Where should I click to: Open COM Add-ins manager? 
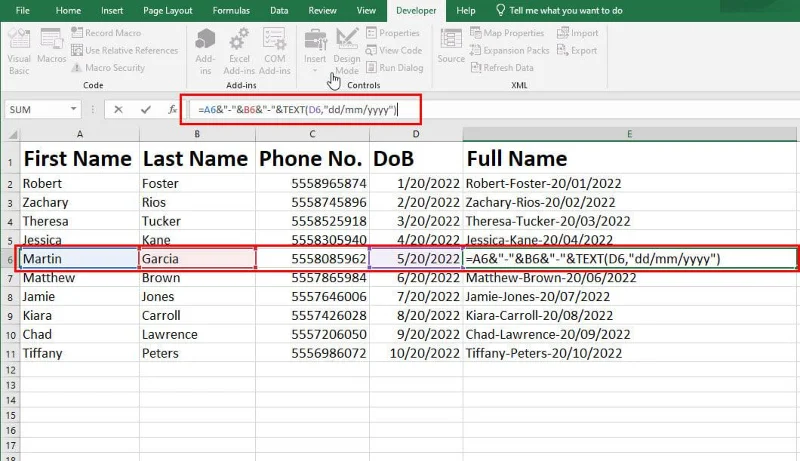click(x=274, y=50)
